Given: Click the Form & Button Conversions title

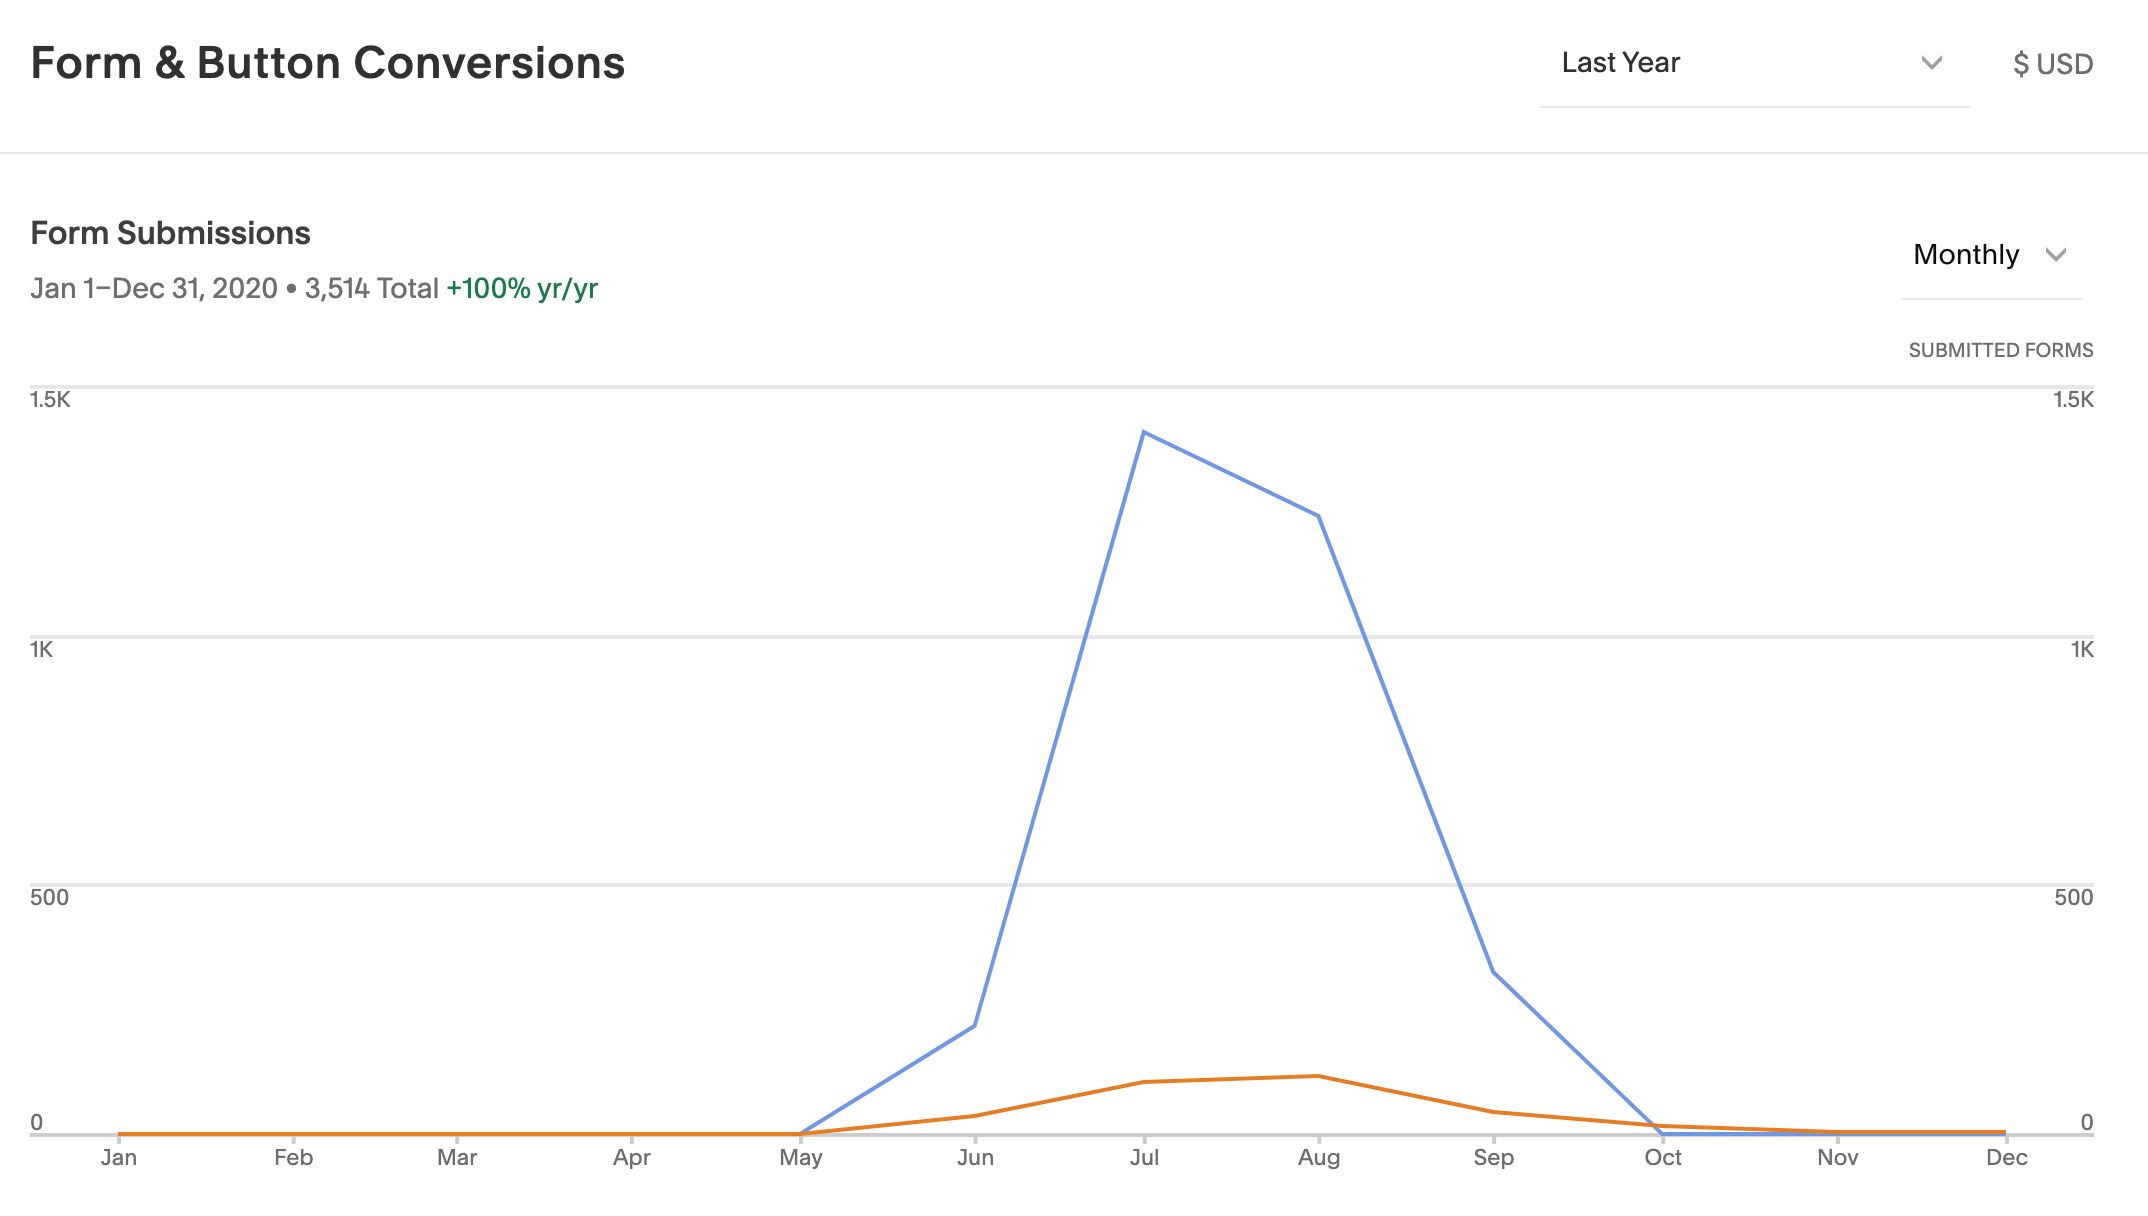Looking at the screenshot, I should (x=328, y=63).
